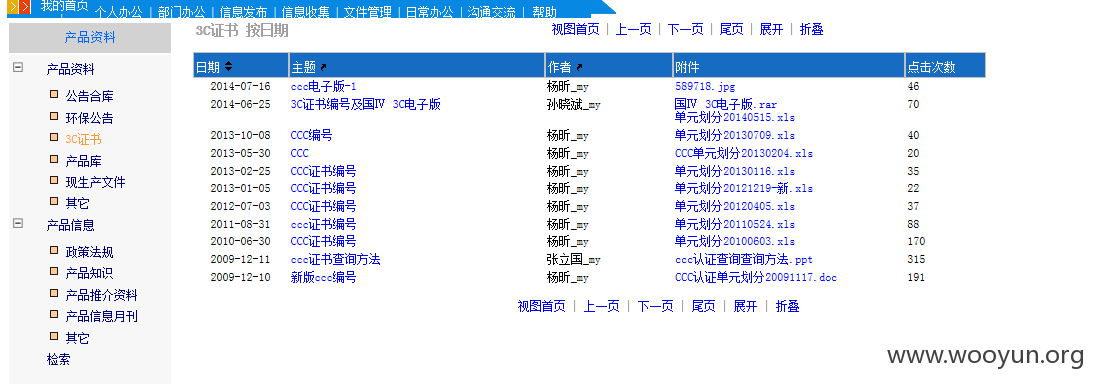Click the square icon before 政策法规
Image resolution: width=1093 pixels, height=384 pixels.
(x=54, y=250)
